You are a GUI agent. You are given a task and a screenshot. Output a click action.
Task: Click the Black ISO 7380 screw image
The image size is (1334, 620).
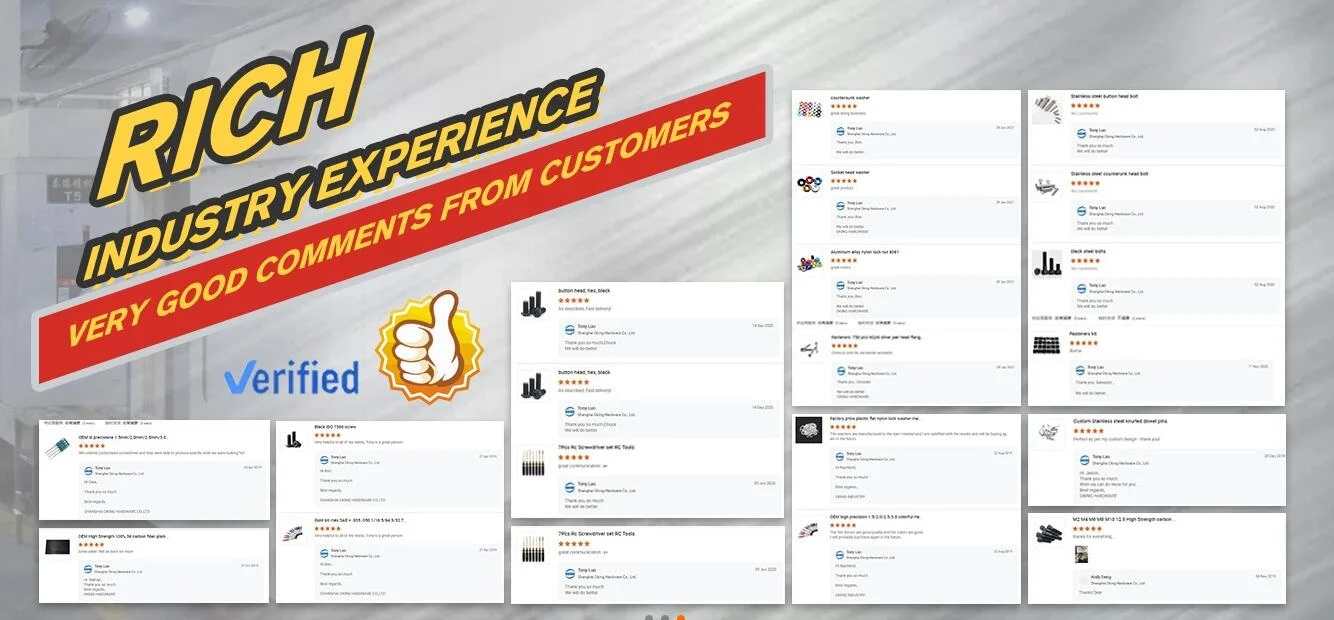(295, 439)
